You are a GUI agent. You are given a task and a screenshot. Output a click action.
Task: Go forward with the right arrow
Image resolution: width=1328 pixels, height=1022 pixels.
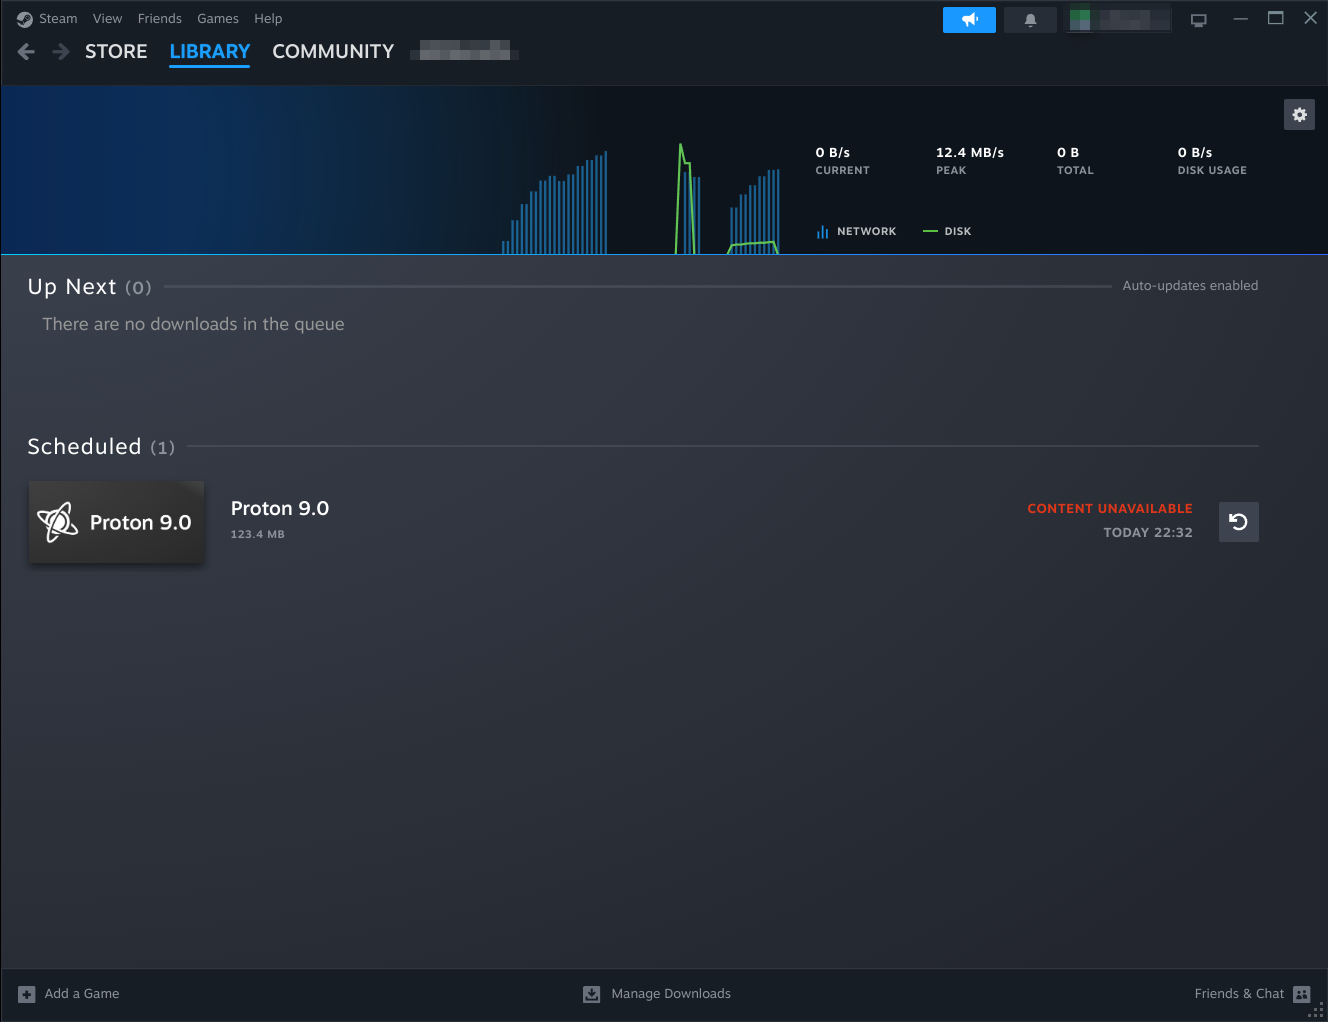pos(61,52)
